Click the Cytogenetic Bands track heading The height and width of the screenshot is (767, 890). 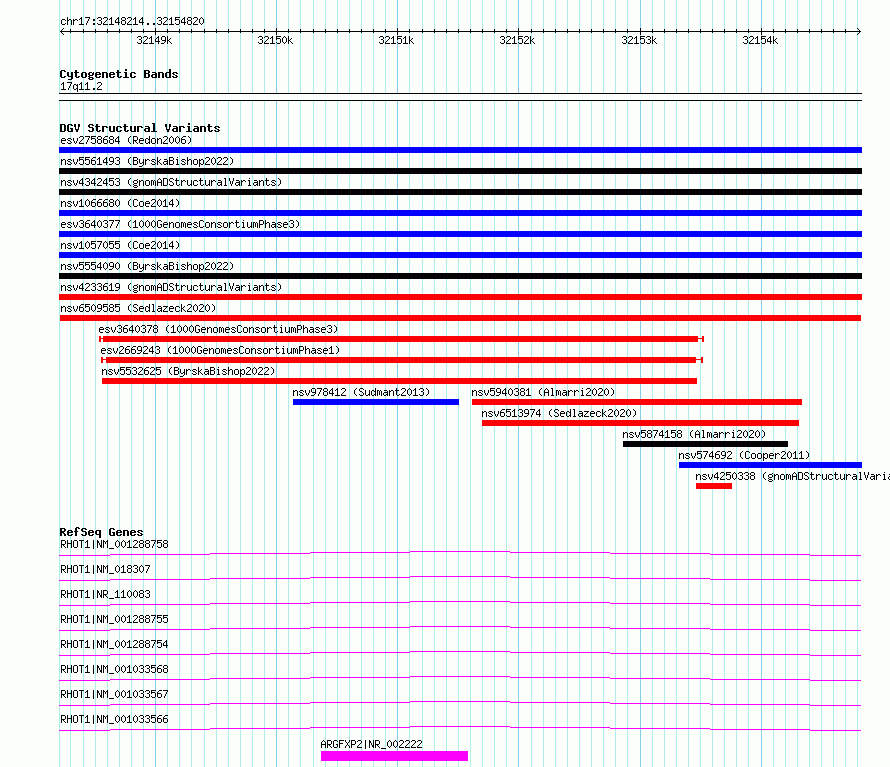click(x=119, y=74)
